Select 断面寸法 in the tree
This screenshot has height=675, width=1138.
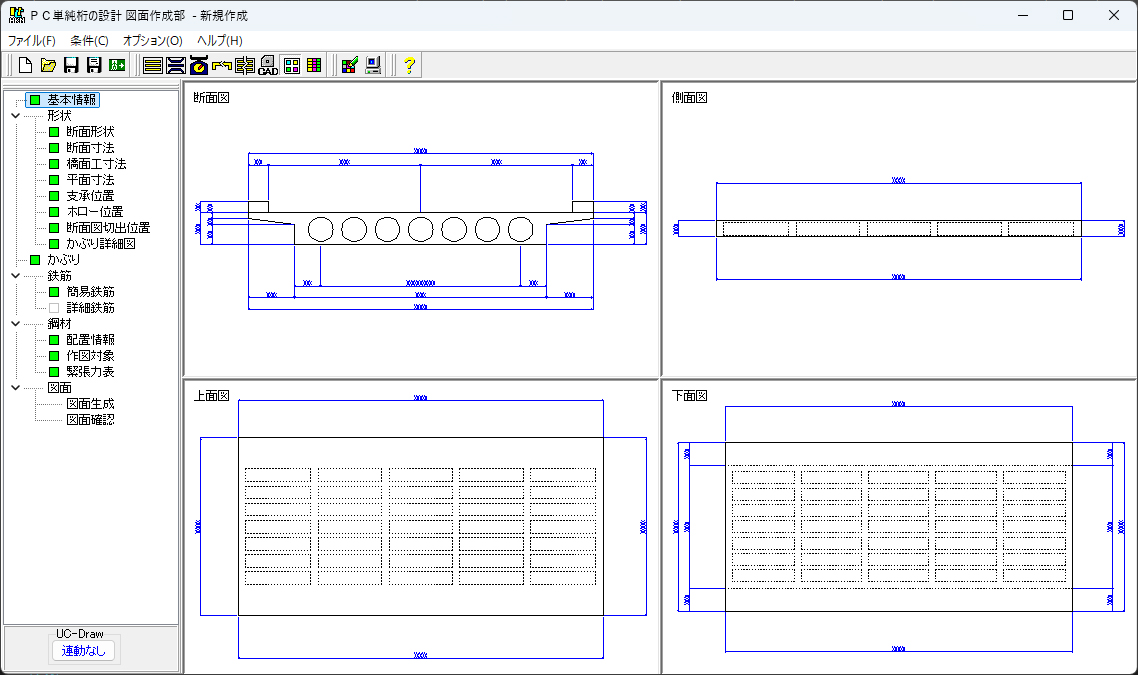click(x=90, y=148)
